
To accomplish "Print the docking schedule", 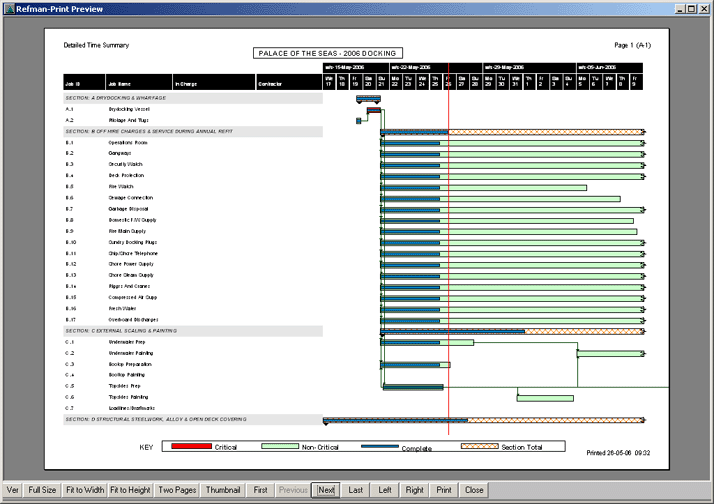I will point(444,490).
